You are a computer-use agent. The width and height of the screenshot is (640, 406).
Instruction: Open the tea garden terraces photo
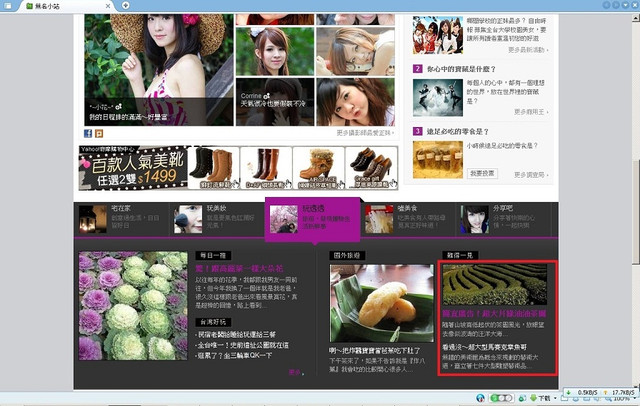(x=494, y=284)
